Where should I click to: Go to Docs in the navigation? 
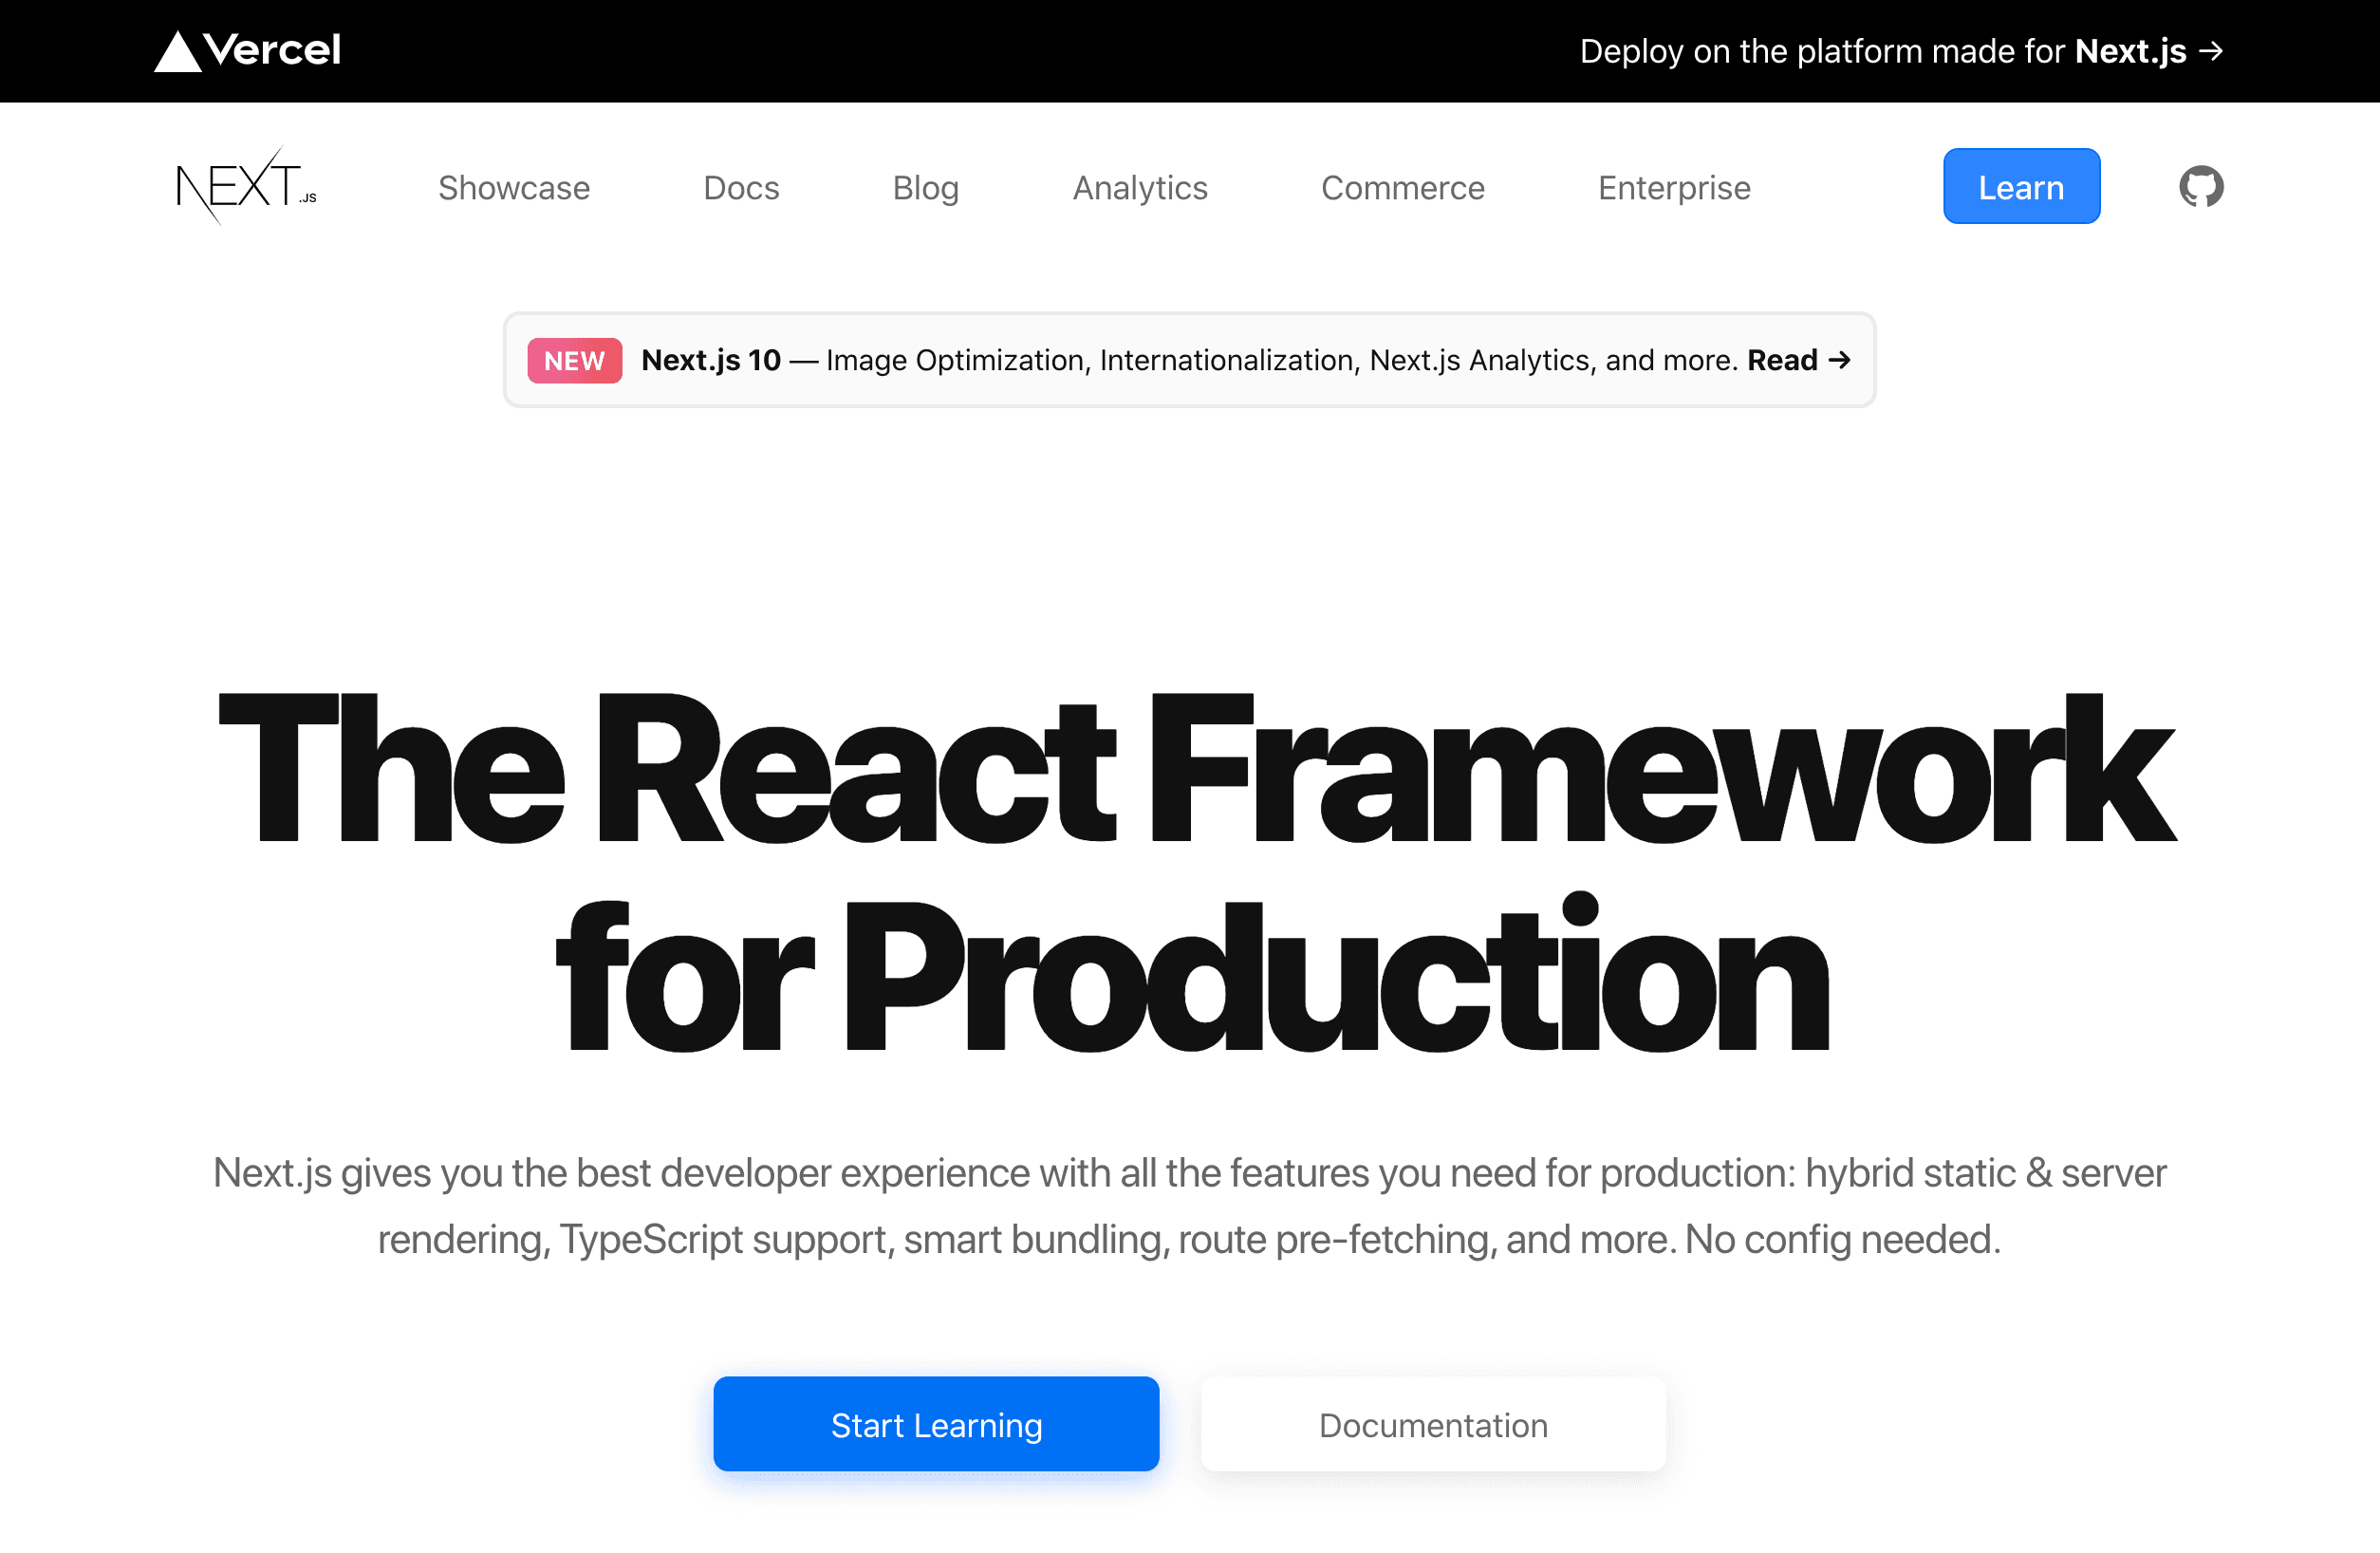(741, 188)
